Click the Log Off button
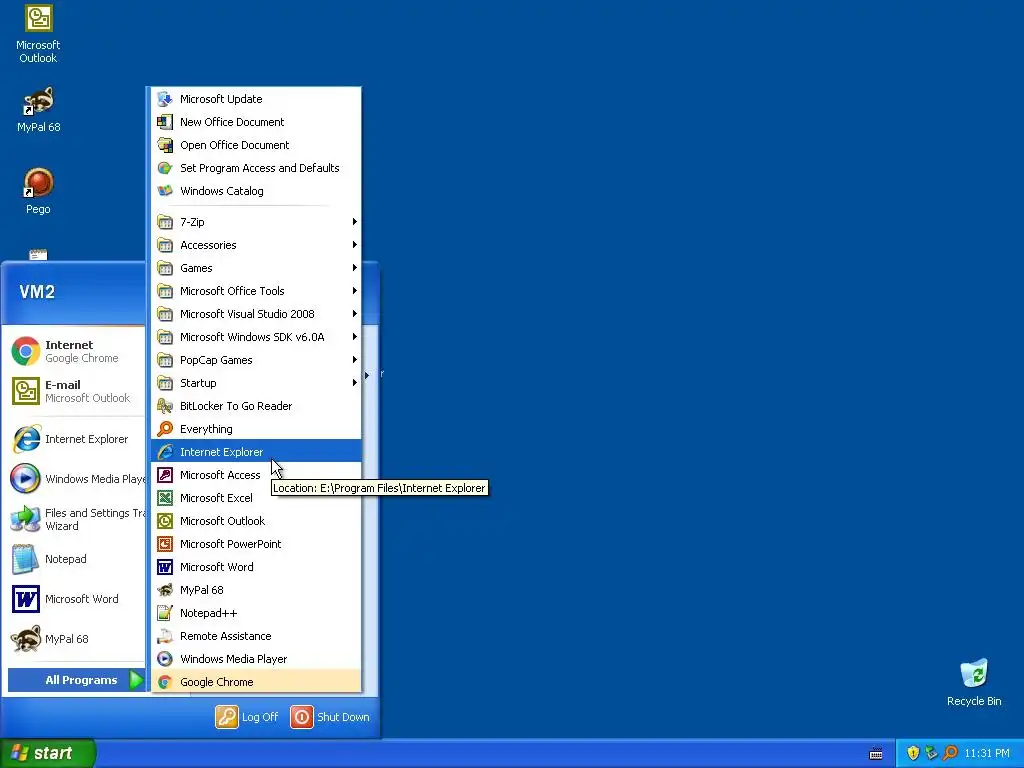The height and width of the screenshot is (768, 1024). [x=247, y=717]
